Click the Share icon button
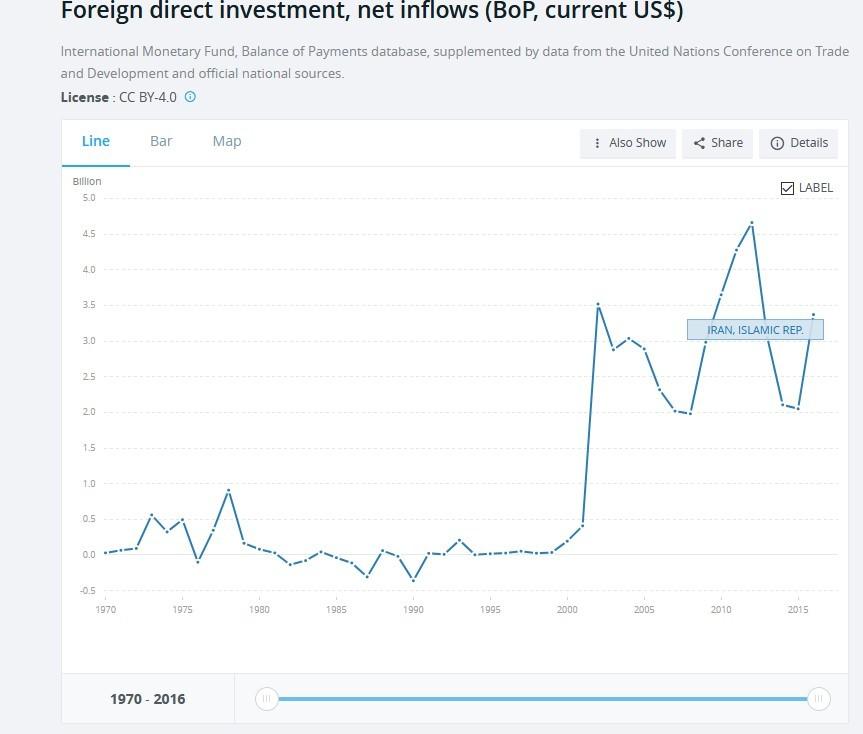This screenshot has width=863, height=734. (718, 143)
